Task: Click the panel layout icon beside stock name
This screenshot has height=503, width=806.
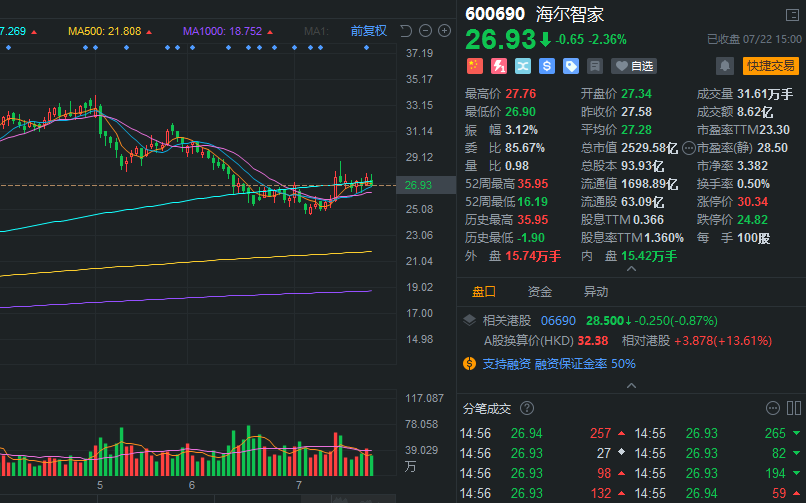Action: click(792, 15)
